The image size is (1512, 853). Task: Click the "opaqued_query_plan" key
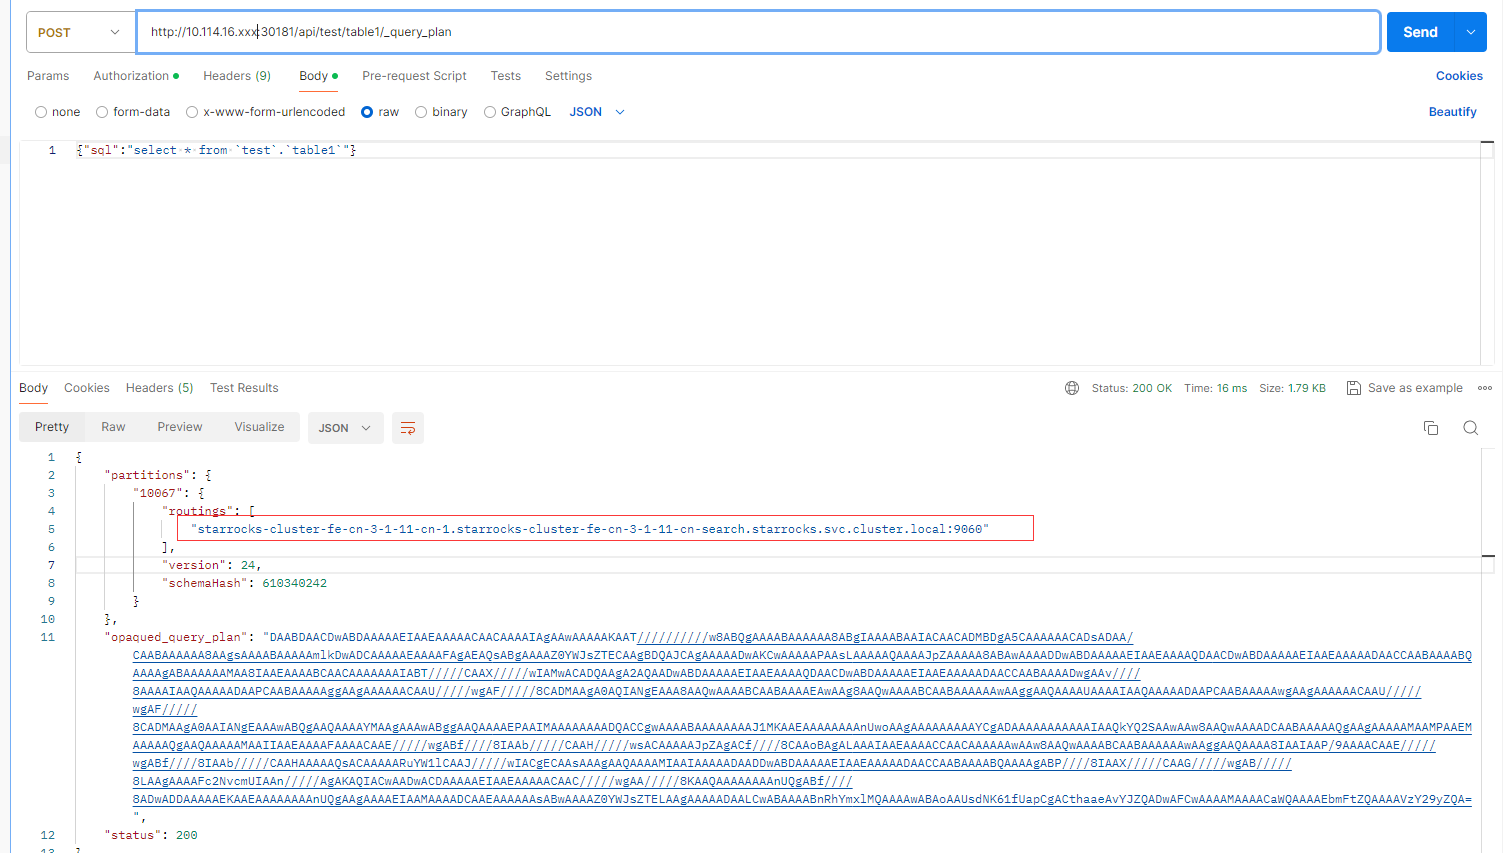[176, 637]
